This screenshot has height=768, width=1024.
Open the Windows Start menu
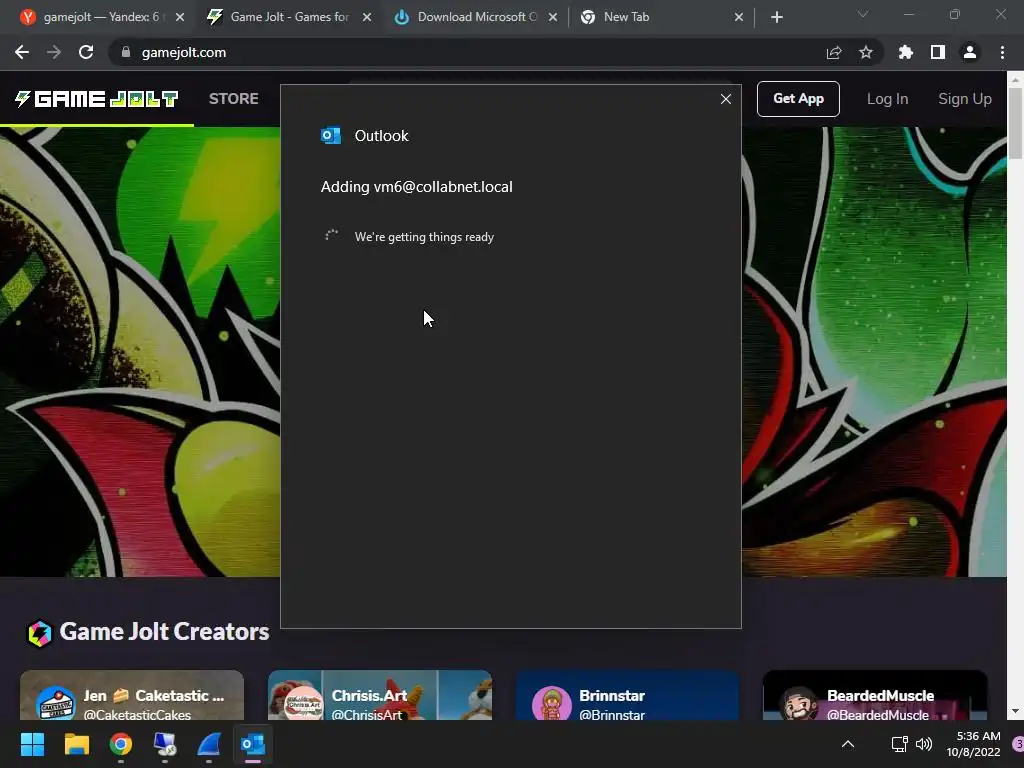(32, 744)
